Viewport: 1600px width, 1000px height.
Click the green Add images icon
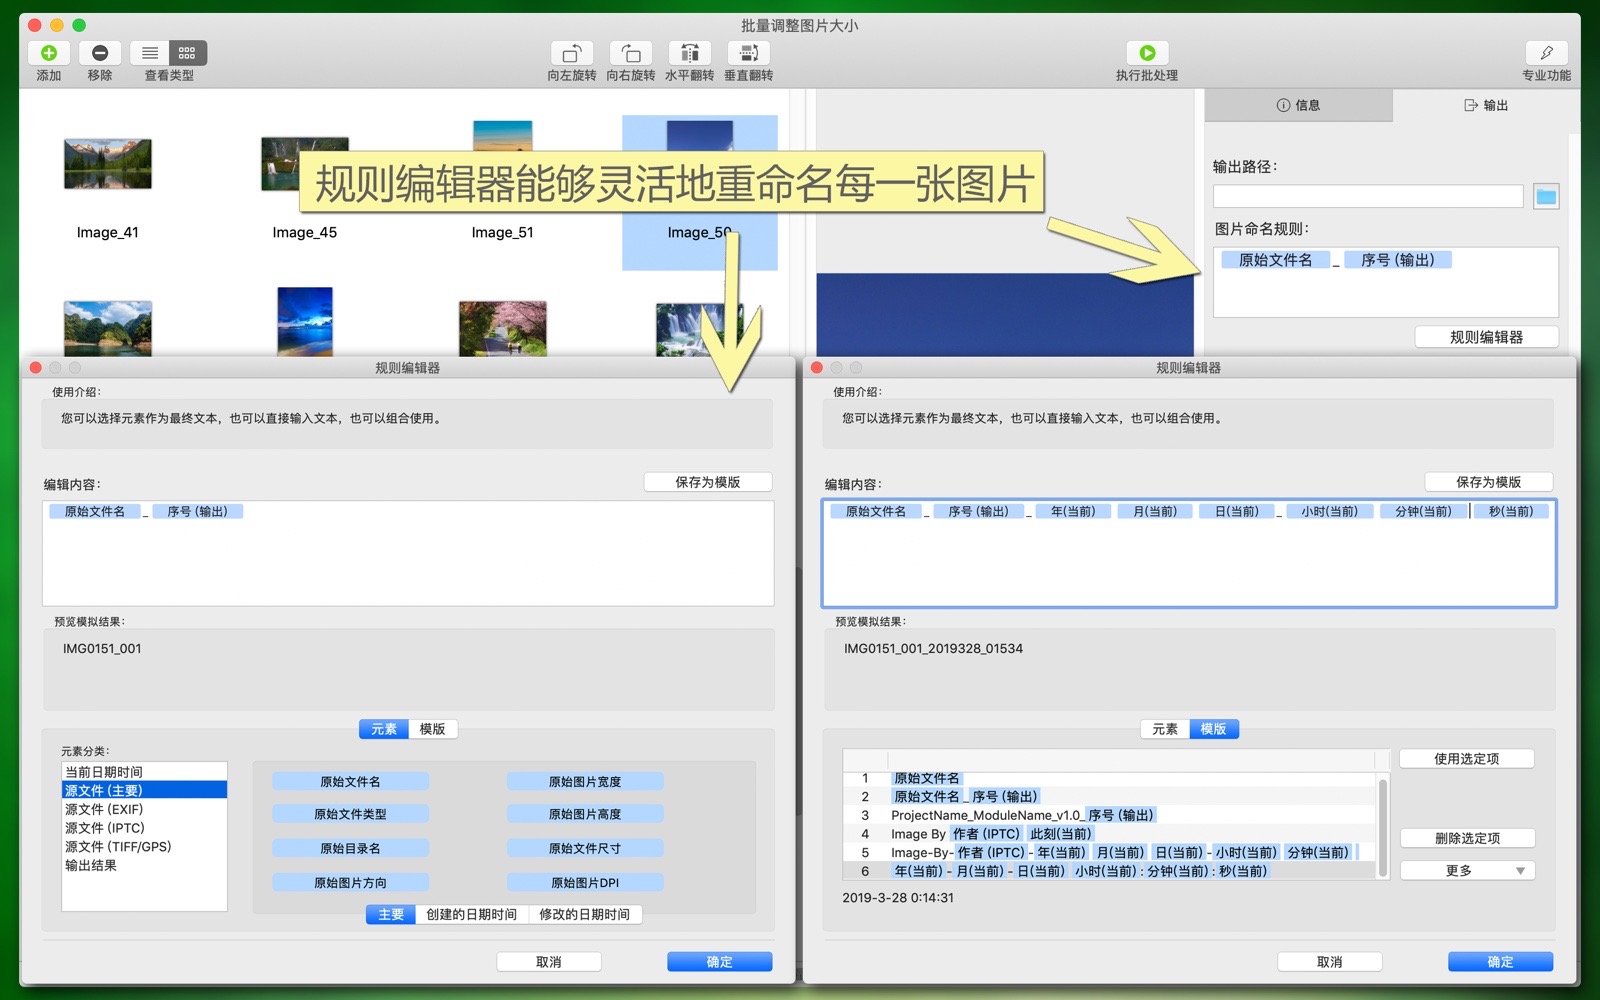click(48, 53)
